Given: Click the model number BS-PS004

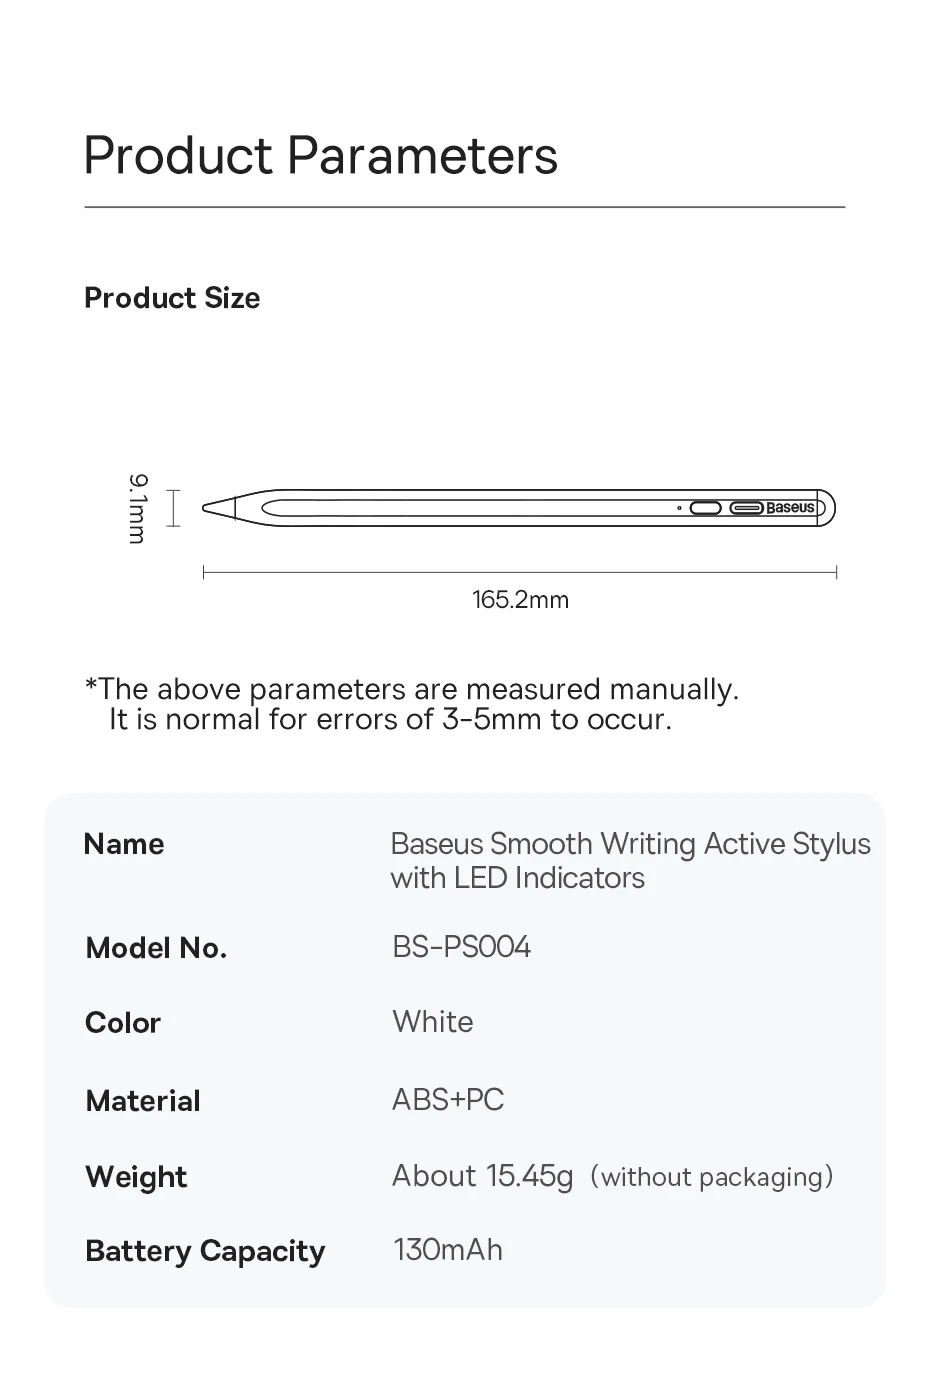Looking at the screenshot, I should 461,947.
